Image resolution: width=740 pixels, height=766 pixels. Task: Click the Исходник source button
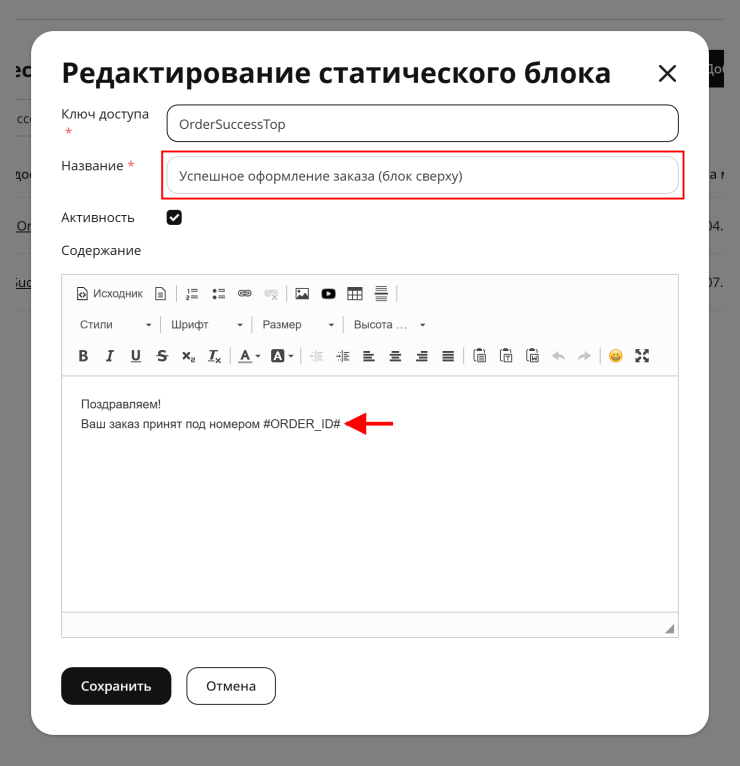click(110, 294)
